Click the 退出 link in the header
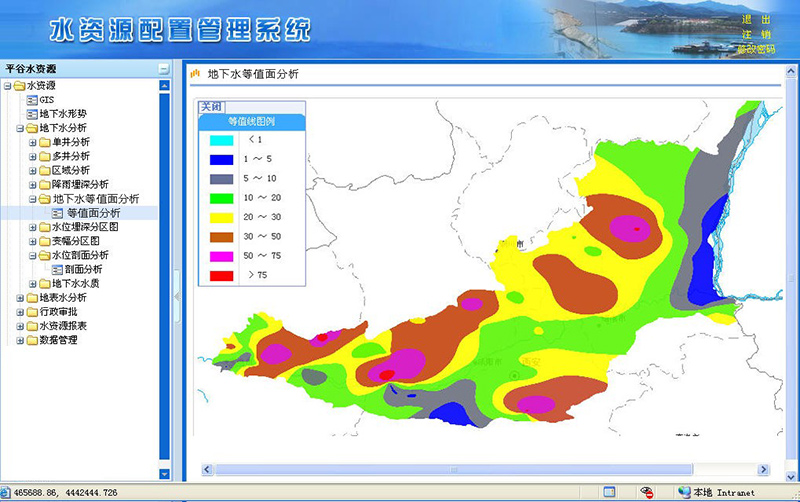This screenshot has height=502, width=800. 755,19
